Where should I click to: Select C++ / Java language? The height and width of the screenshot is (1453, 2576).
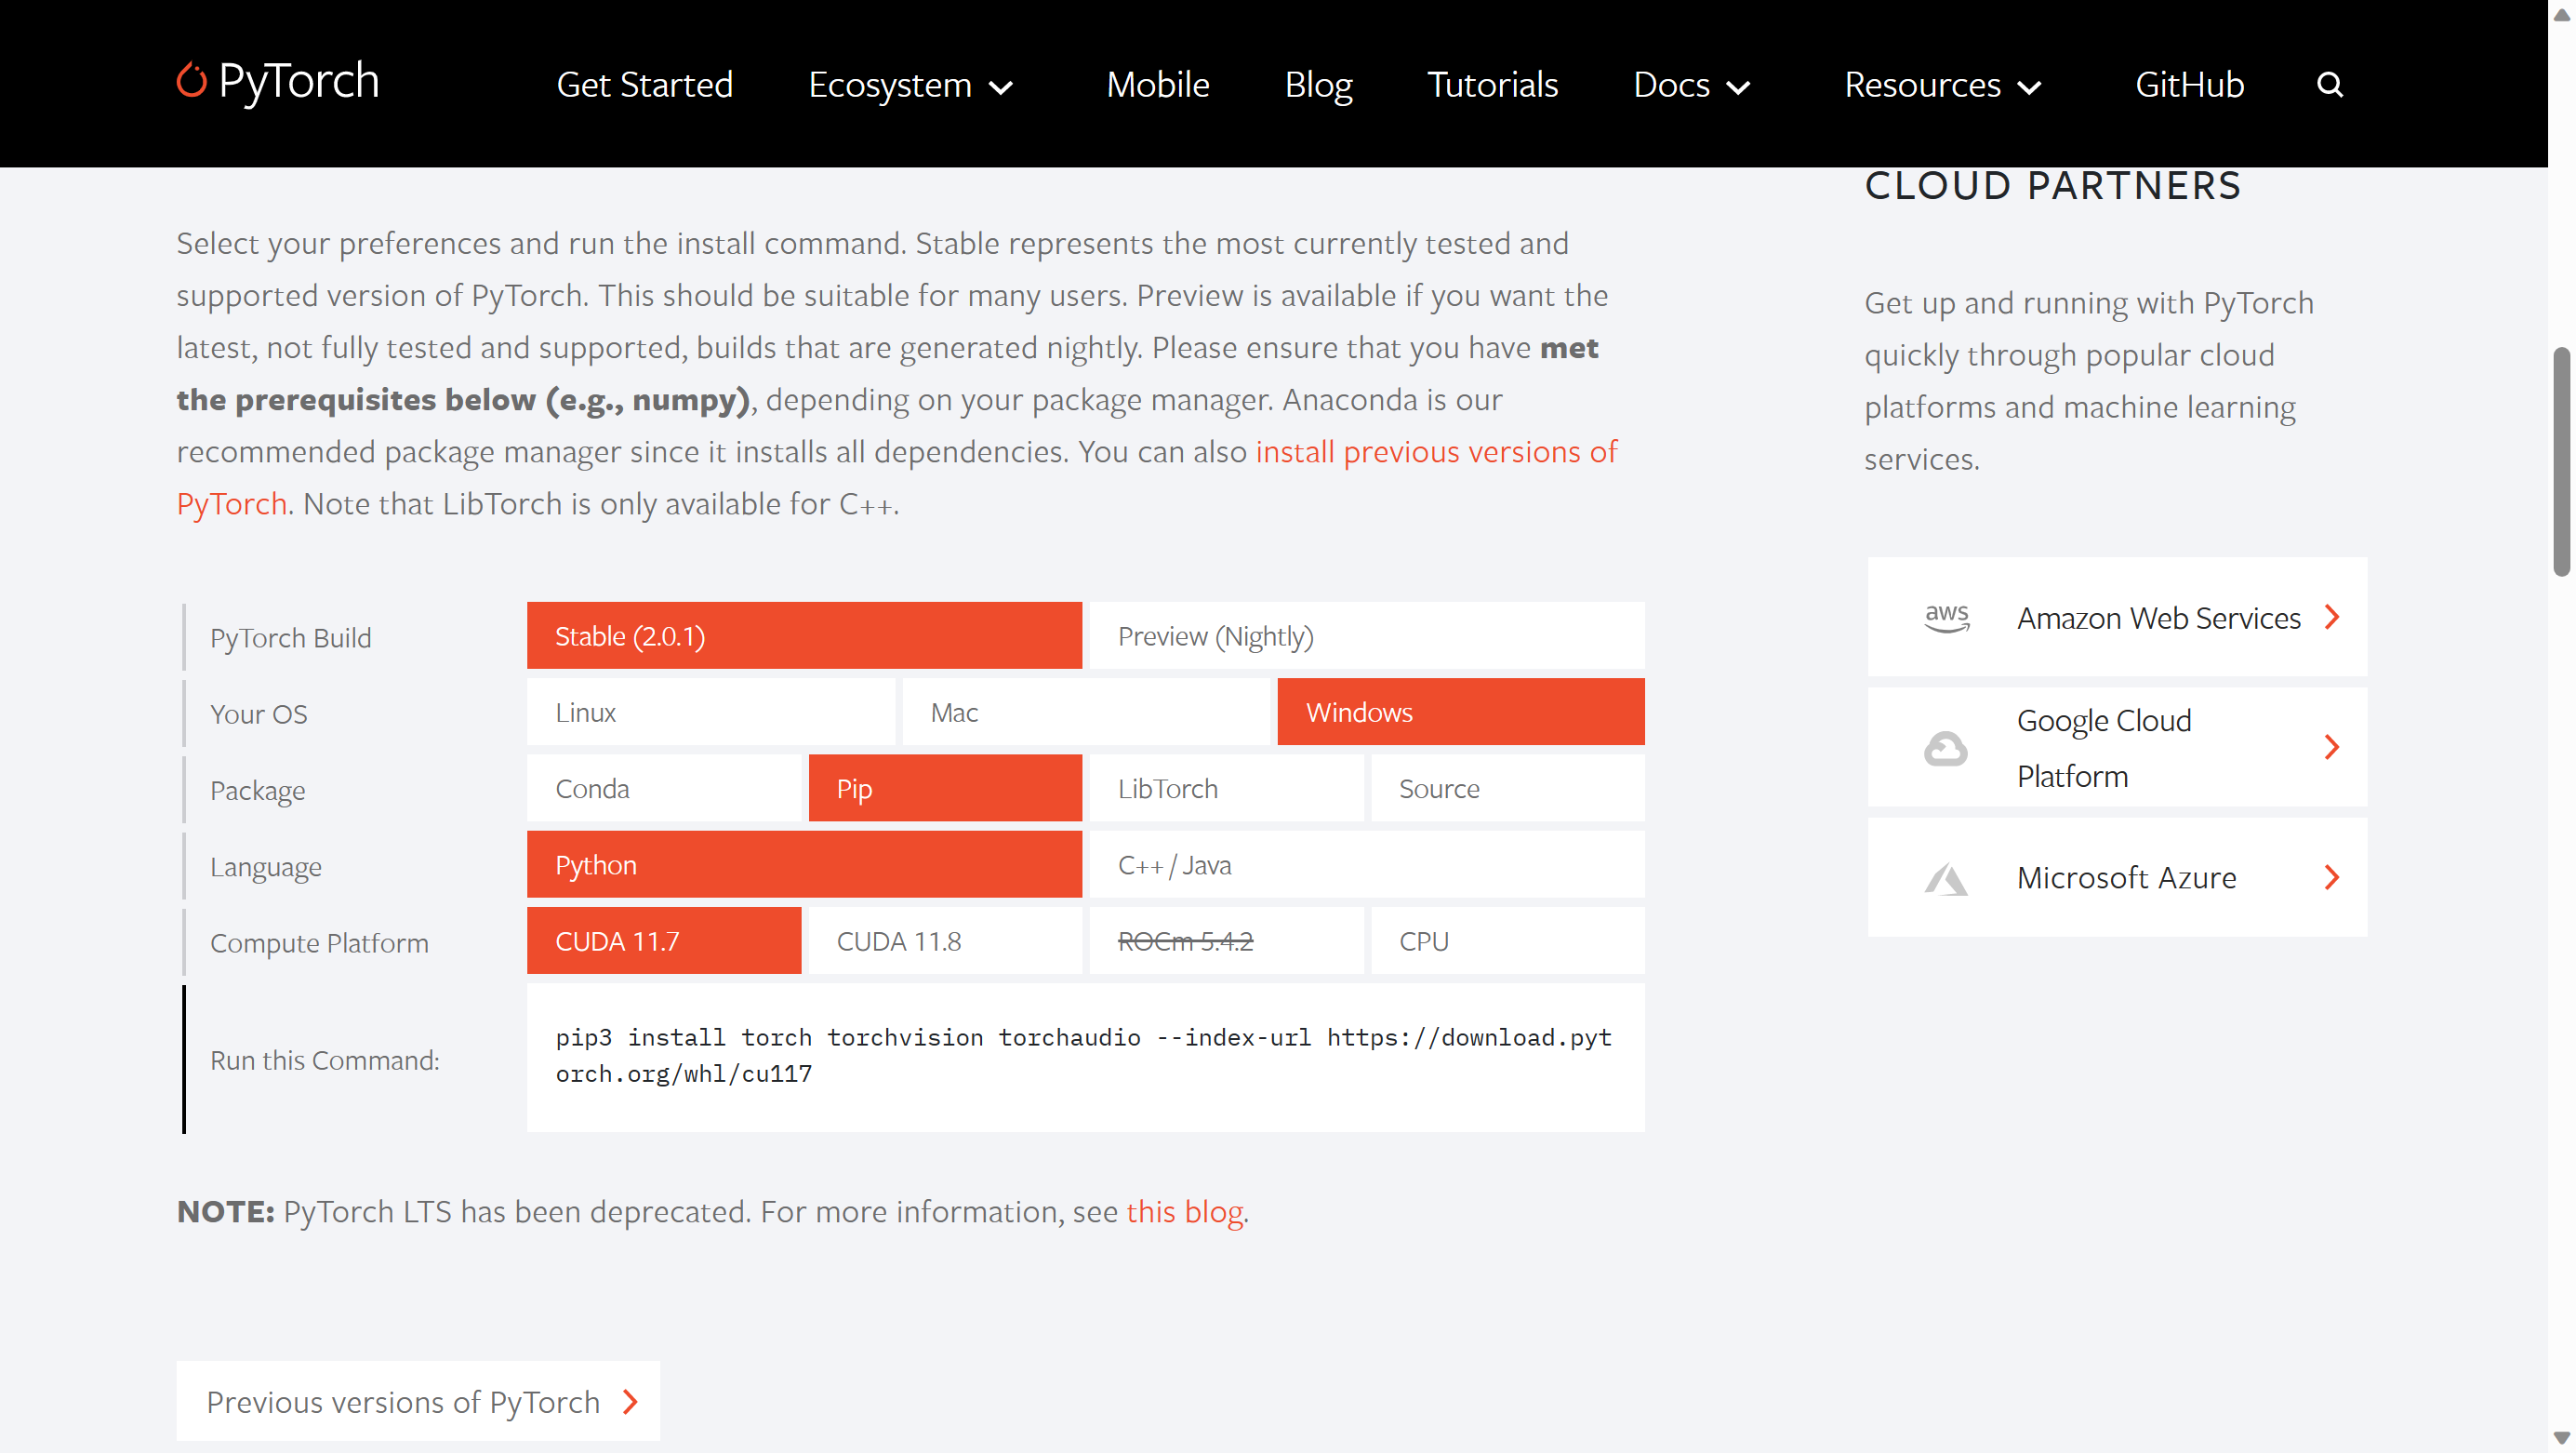pos(1366,864)
